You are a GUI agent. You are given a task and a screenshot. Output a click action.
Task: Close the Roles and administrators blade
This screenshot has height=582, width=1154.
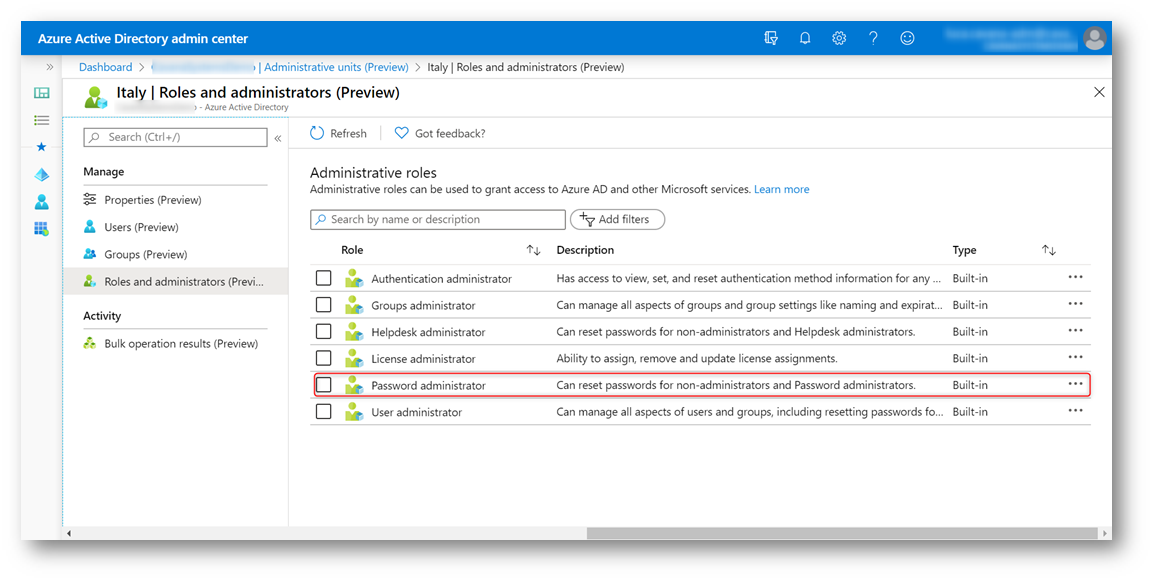click(1099, 92)
